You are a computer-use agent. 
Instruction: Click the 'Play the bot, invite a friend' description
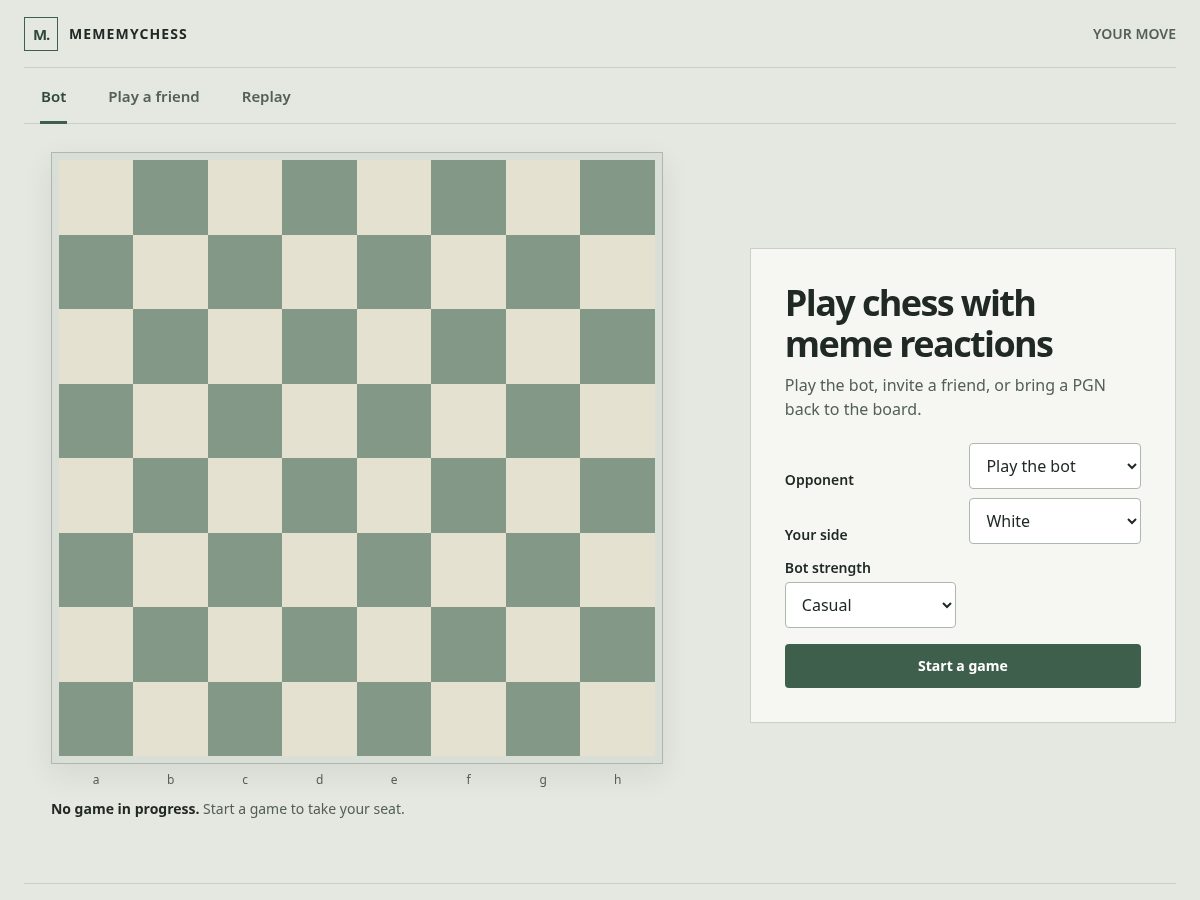tap(945, 397)
